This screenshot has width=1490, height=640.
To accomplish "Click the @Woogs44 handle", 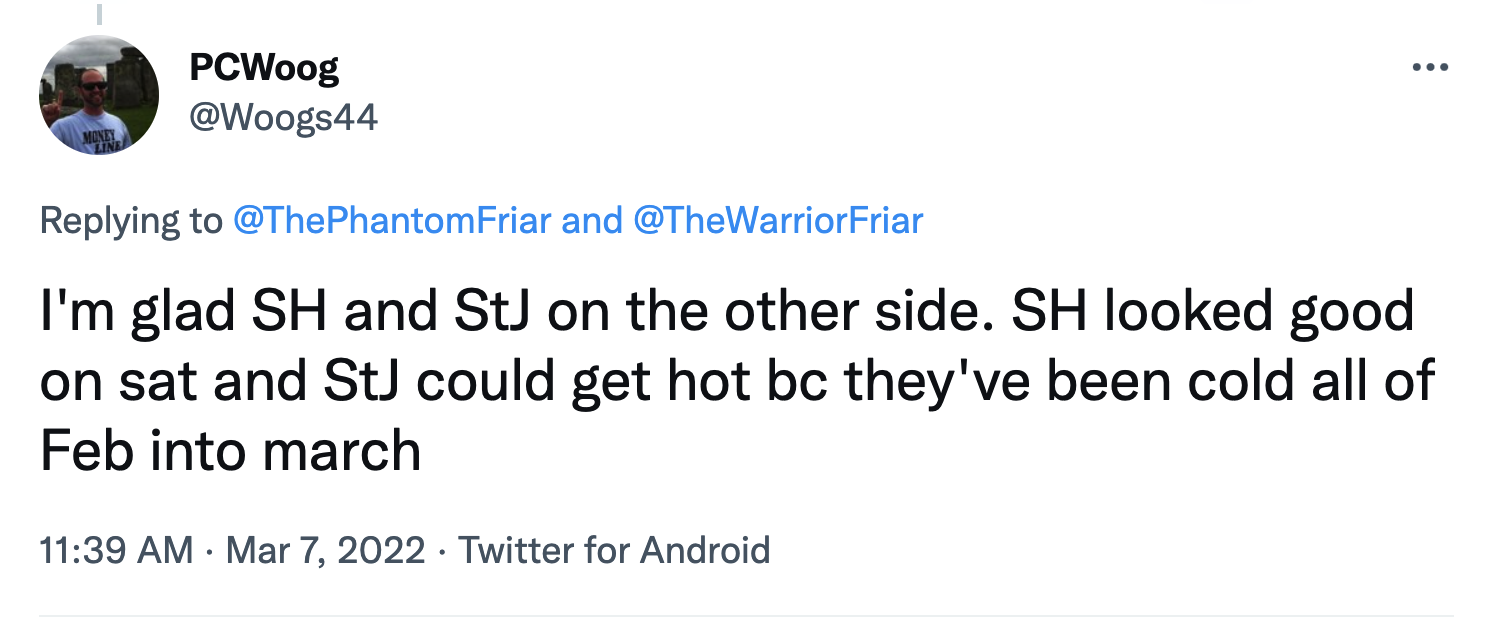I will (x=283, y=118).
